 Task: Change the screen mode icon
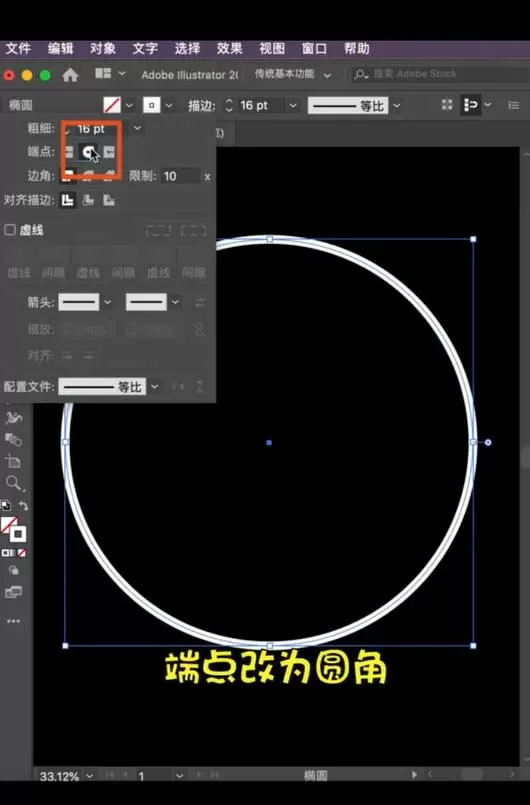click(13, 592)
